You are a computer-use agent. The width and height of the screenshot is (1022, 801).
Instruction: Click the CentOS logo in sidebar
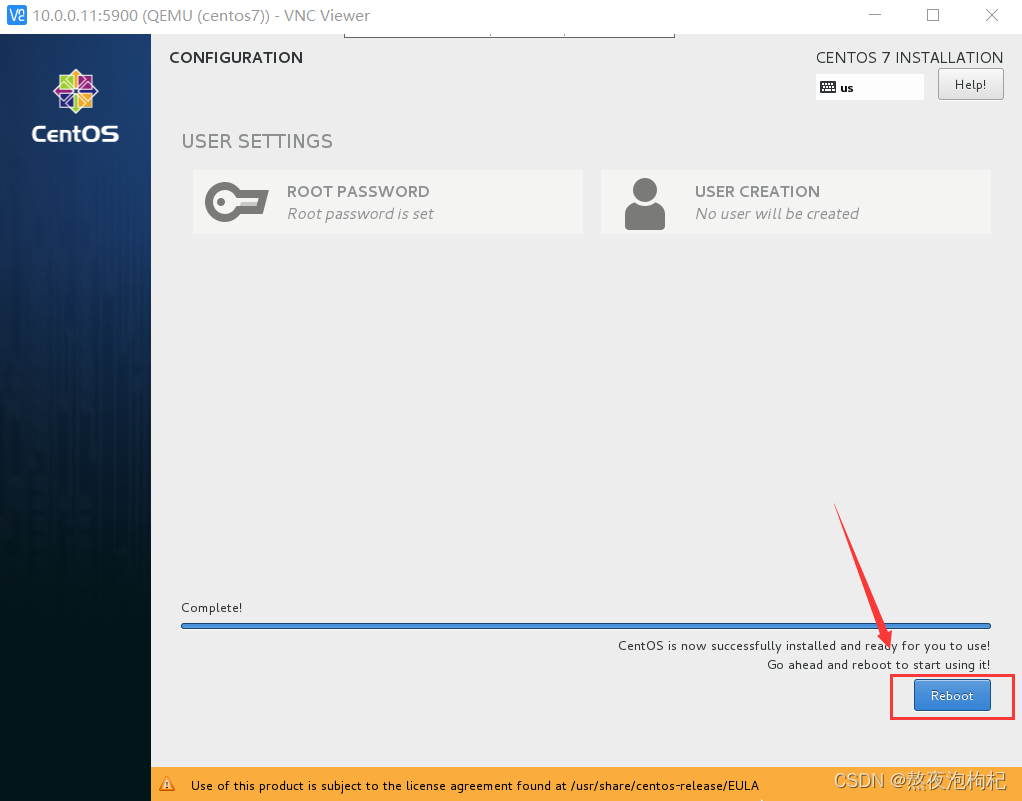[x=76, y=106]
